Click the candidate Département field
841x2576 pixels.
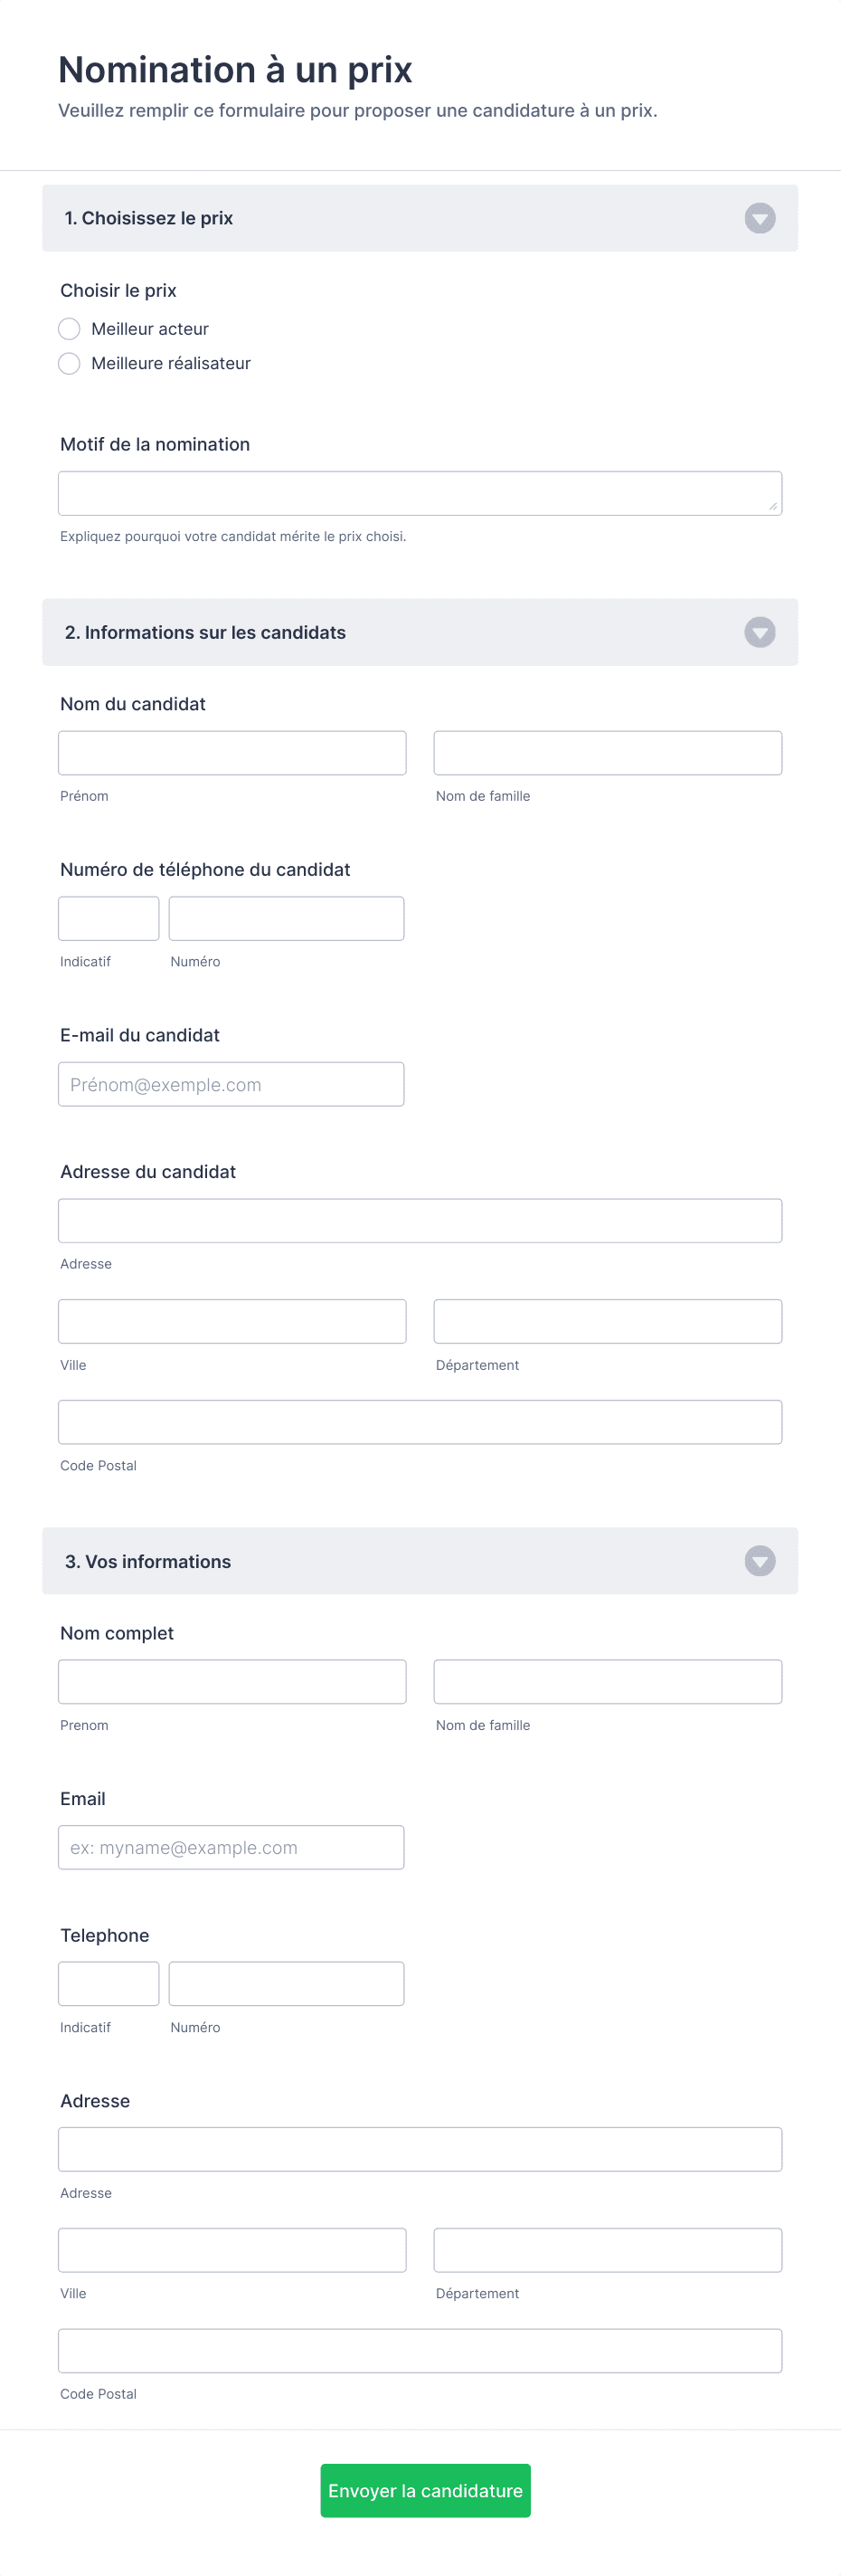point(607,1322)
